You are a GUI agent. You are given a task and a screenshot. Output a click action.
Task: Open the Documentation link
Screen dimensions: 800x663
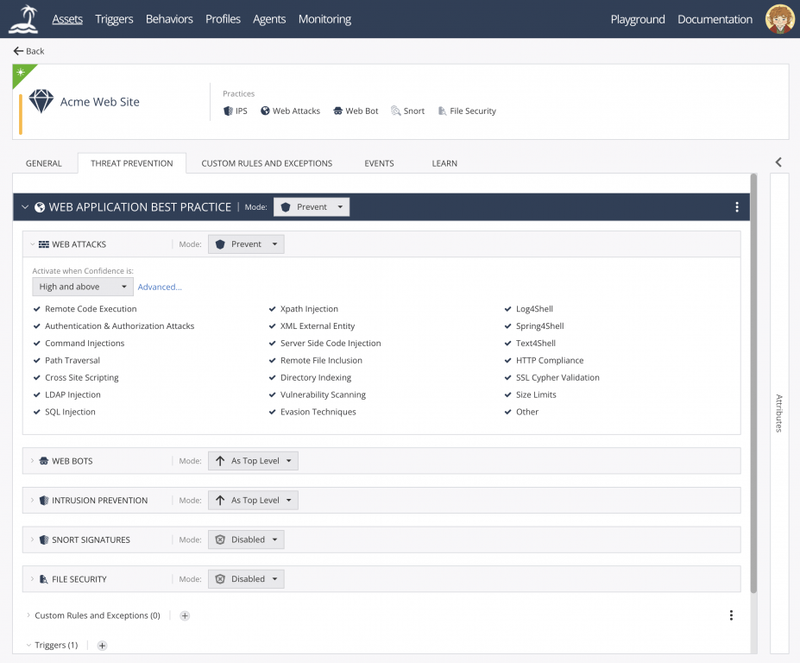715,19
